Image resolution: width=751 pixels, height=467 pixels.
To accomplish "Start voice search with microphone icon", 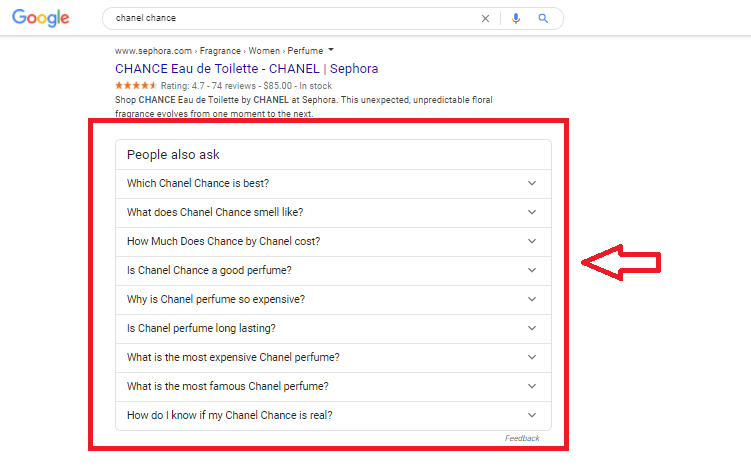I will coord(516,18).
